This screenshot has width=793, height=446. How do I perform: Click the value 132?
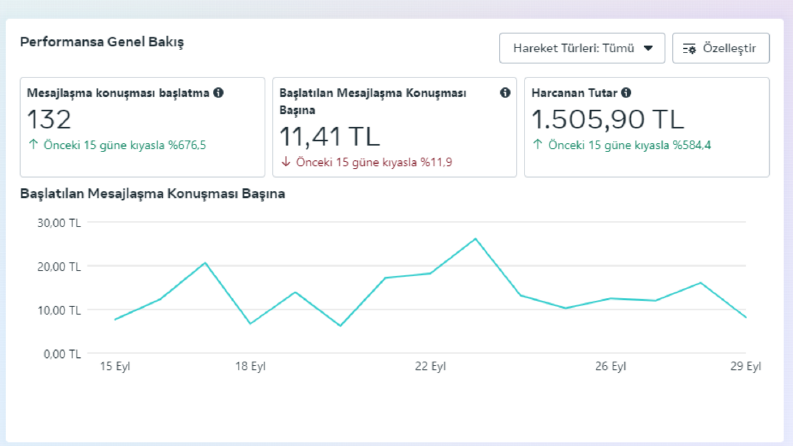pos(49,120)
